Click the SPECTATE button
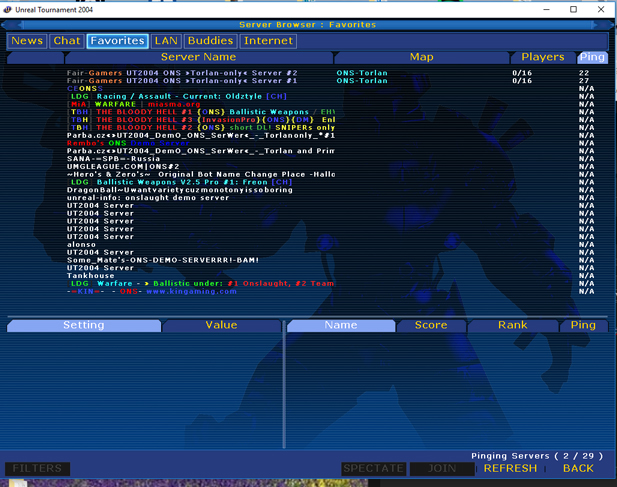The width and height of the screenshot is (617, 487). 373,468
